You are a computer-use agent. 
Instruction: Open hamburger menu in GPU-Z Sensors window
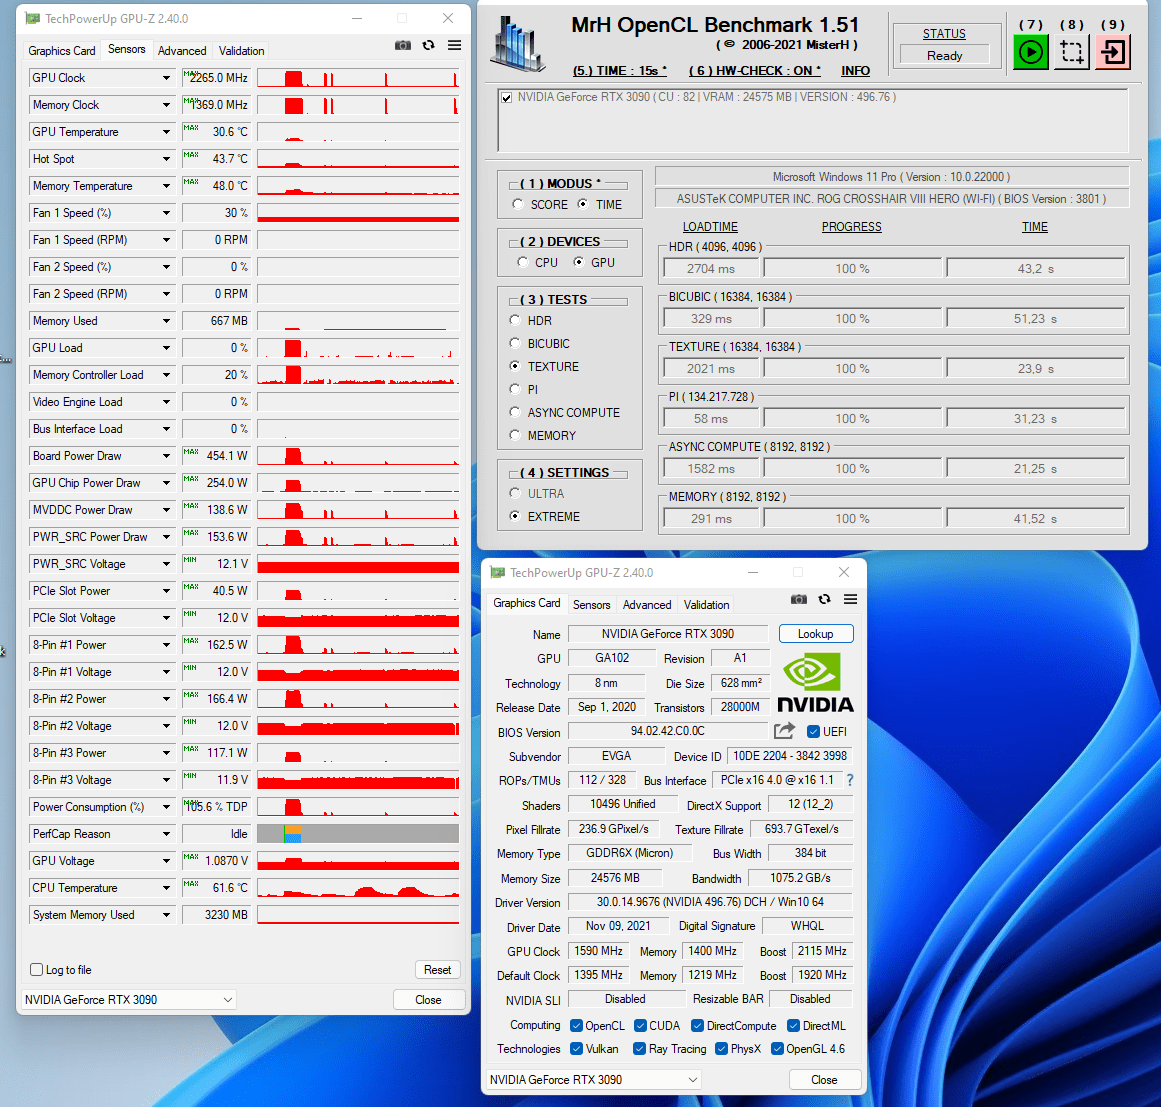click(455, 45)
